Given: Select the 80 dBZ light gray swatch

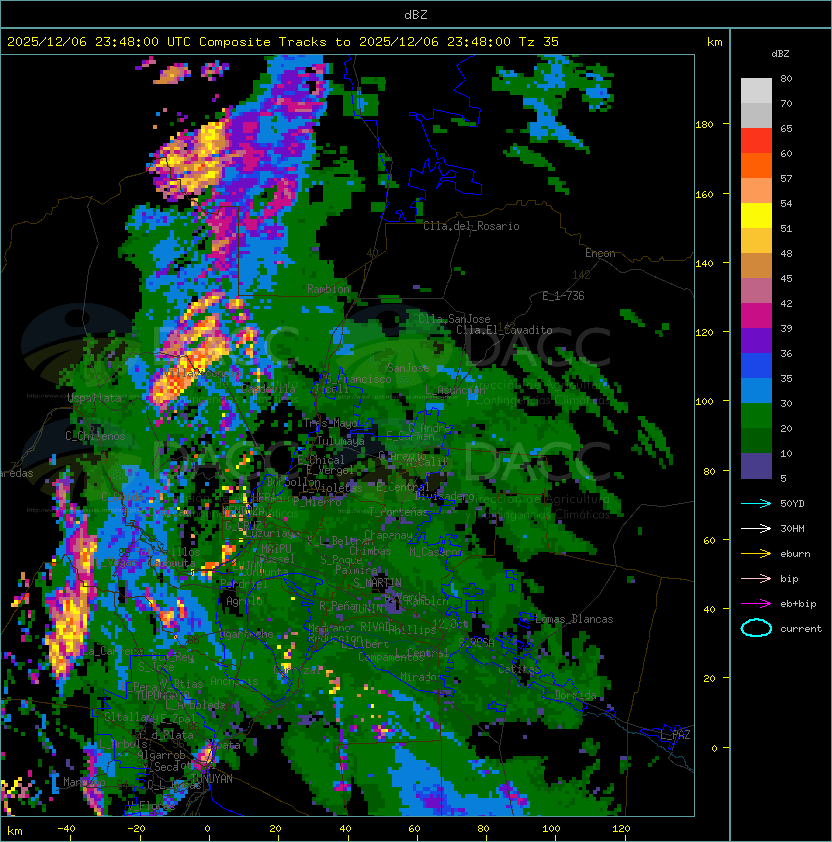Looking at the screenshot, I should coord(756,90).
